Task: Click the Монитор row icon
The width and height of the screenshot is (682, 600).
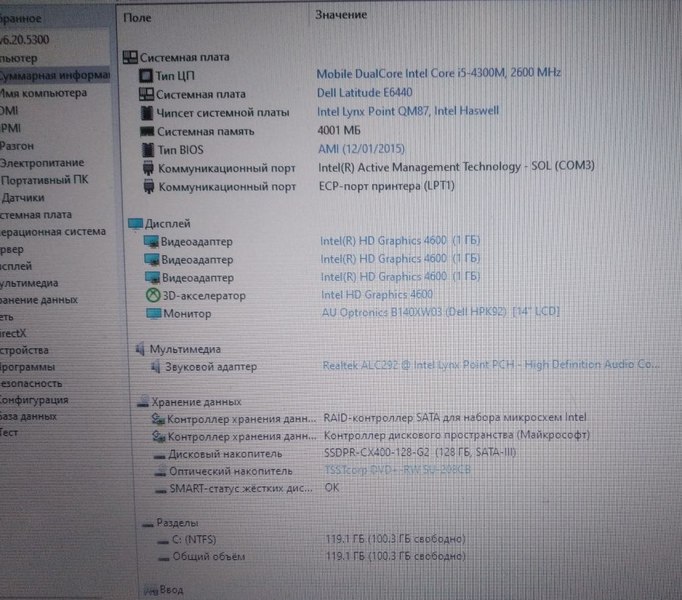Action: tap(153, 313)
